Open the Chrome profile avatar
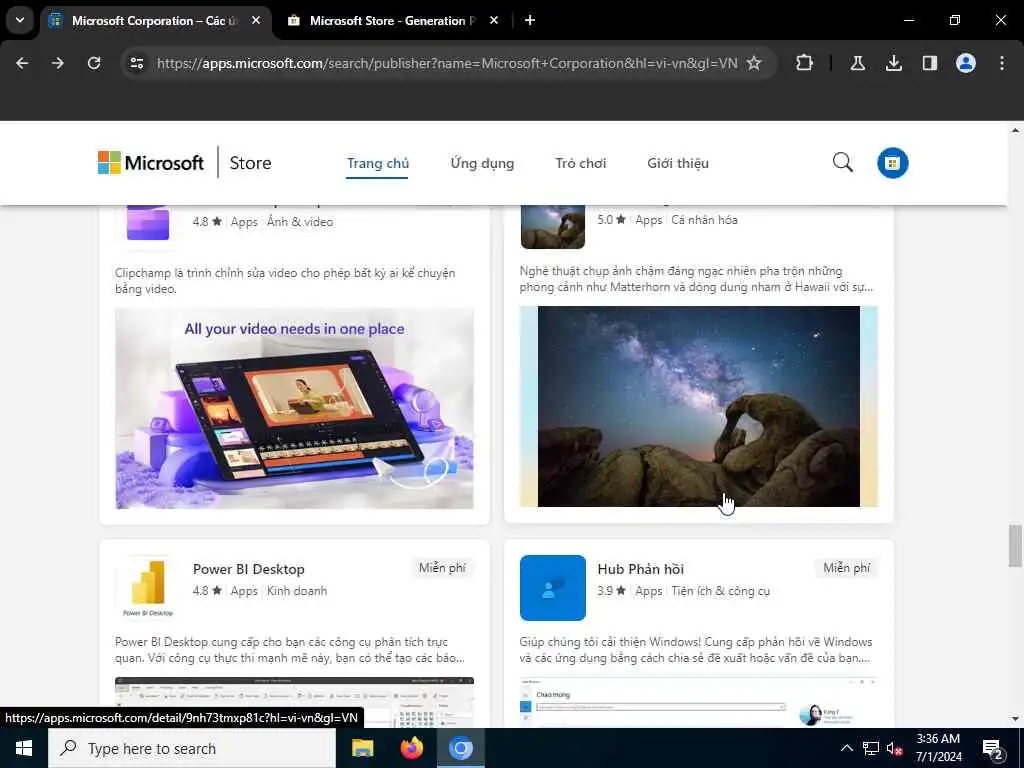 [x=966, y=63]
